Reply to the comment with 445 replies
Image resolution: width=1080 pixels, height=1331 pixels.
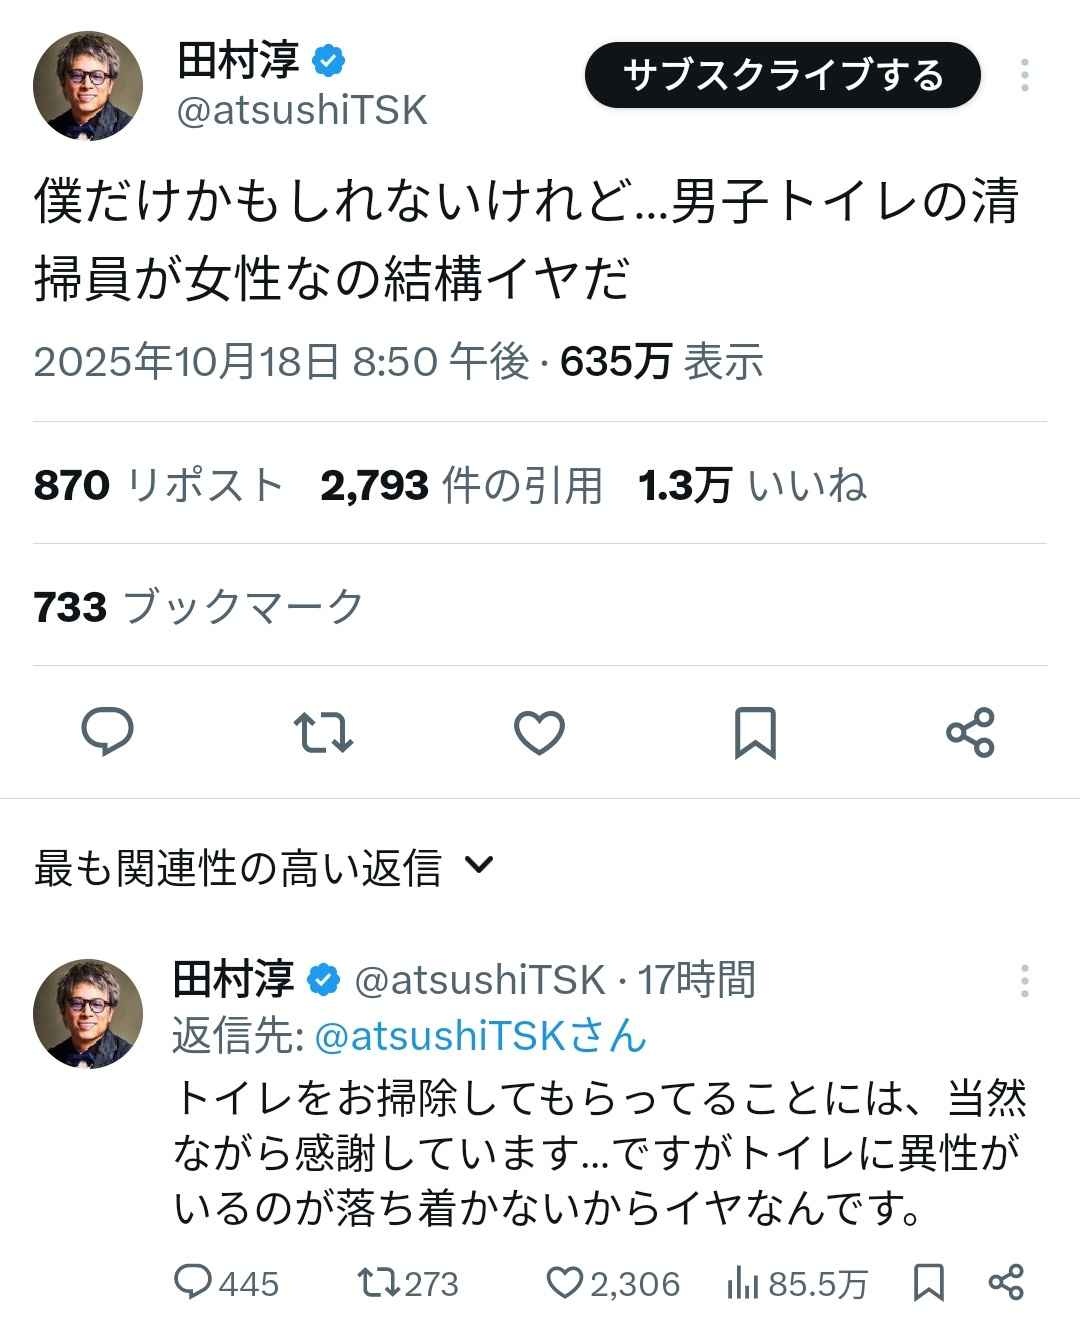point(193,1282)
